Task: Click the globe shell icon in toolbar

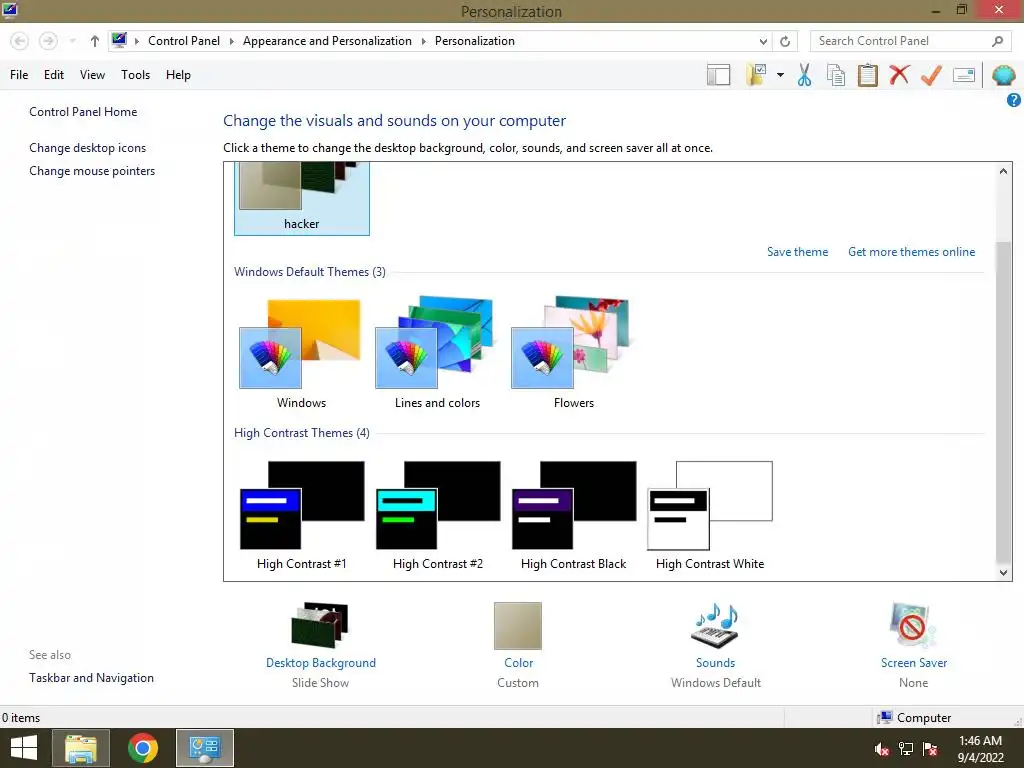Action: point(1004,75)
